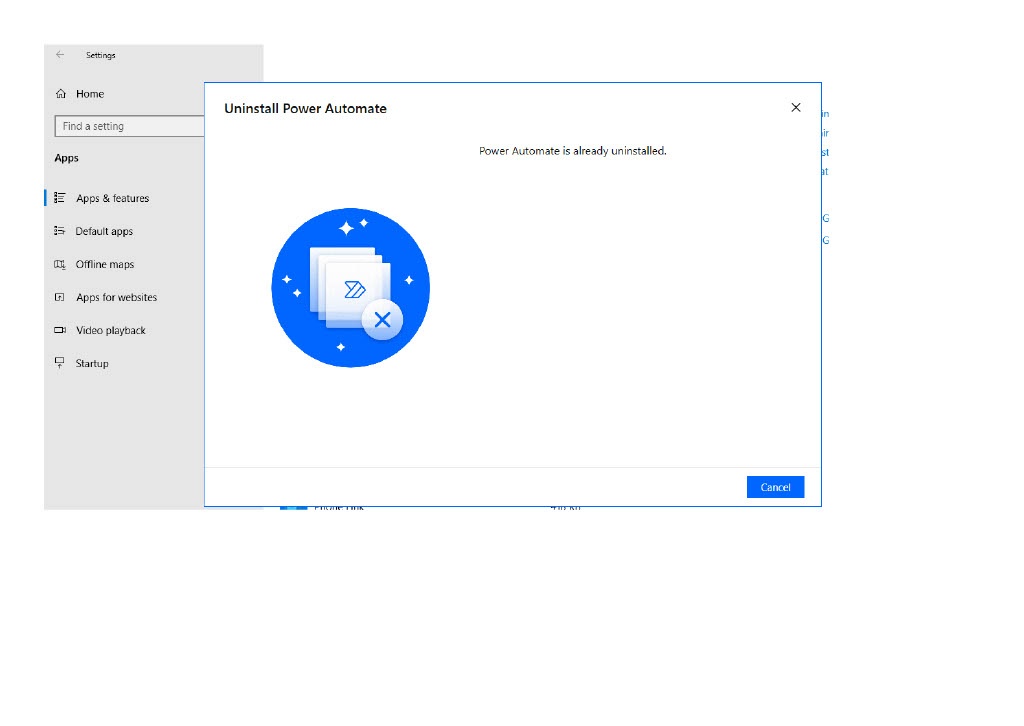Open Apps for websites page
Image resolution: width=1024 pixels, height=726 pixels.
[x=116, y=297]
